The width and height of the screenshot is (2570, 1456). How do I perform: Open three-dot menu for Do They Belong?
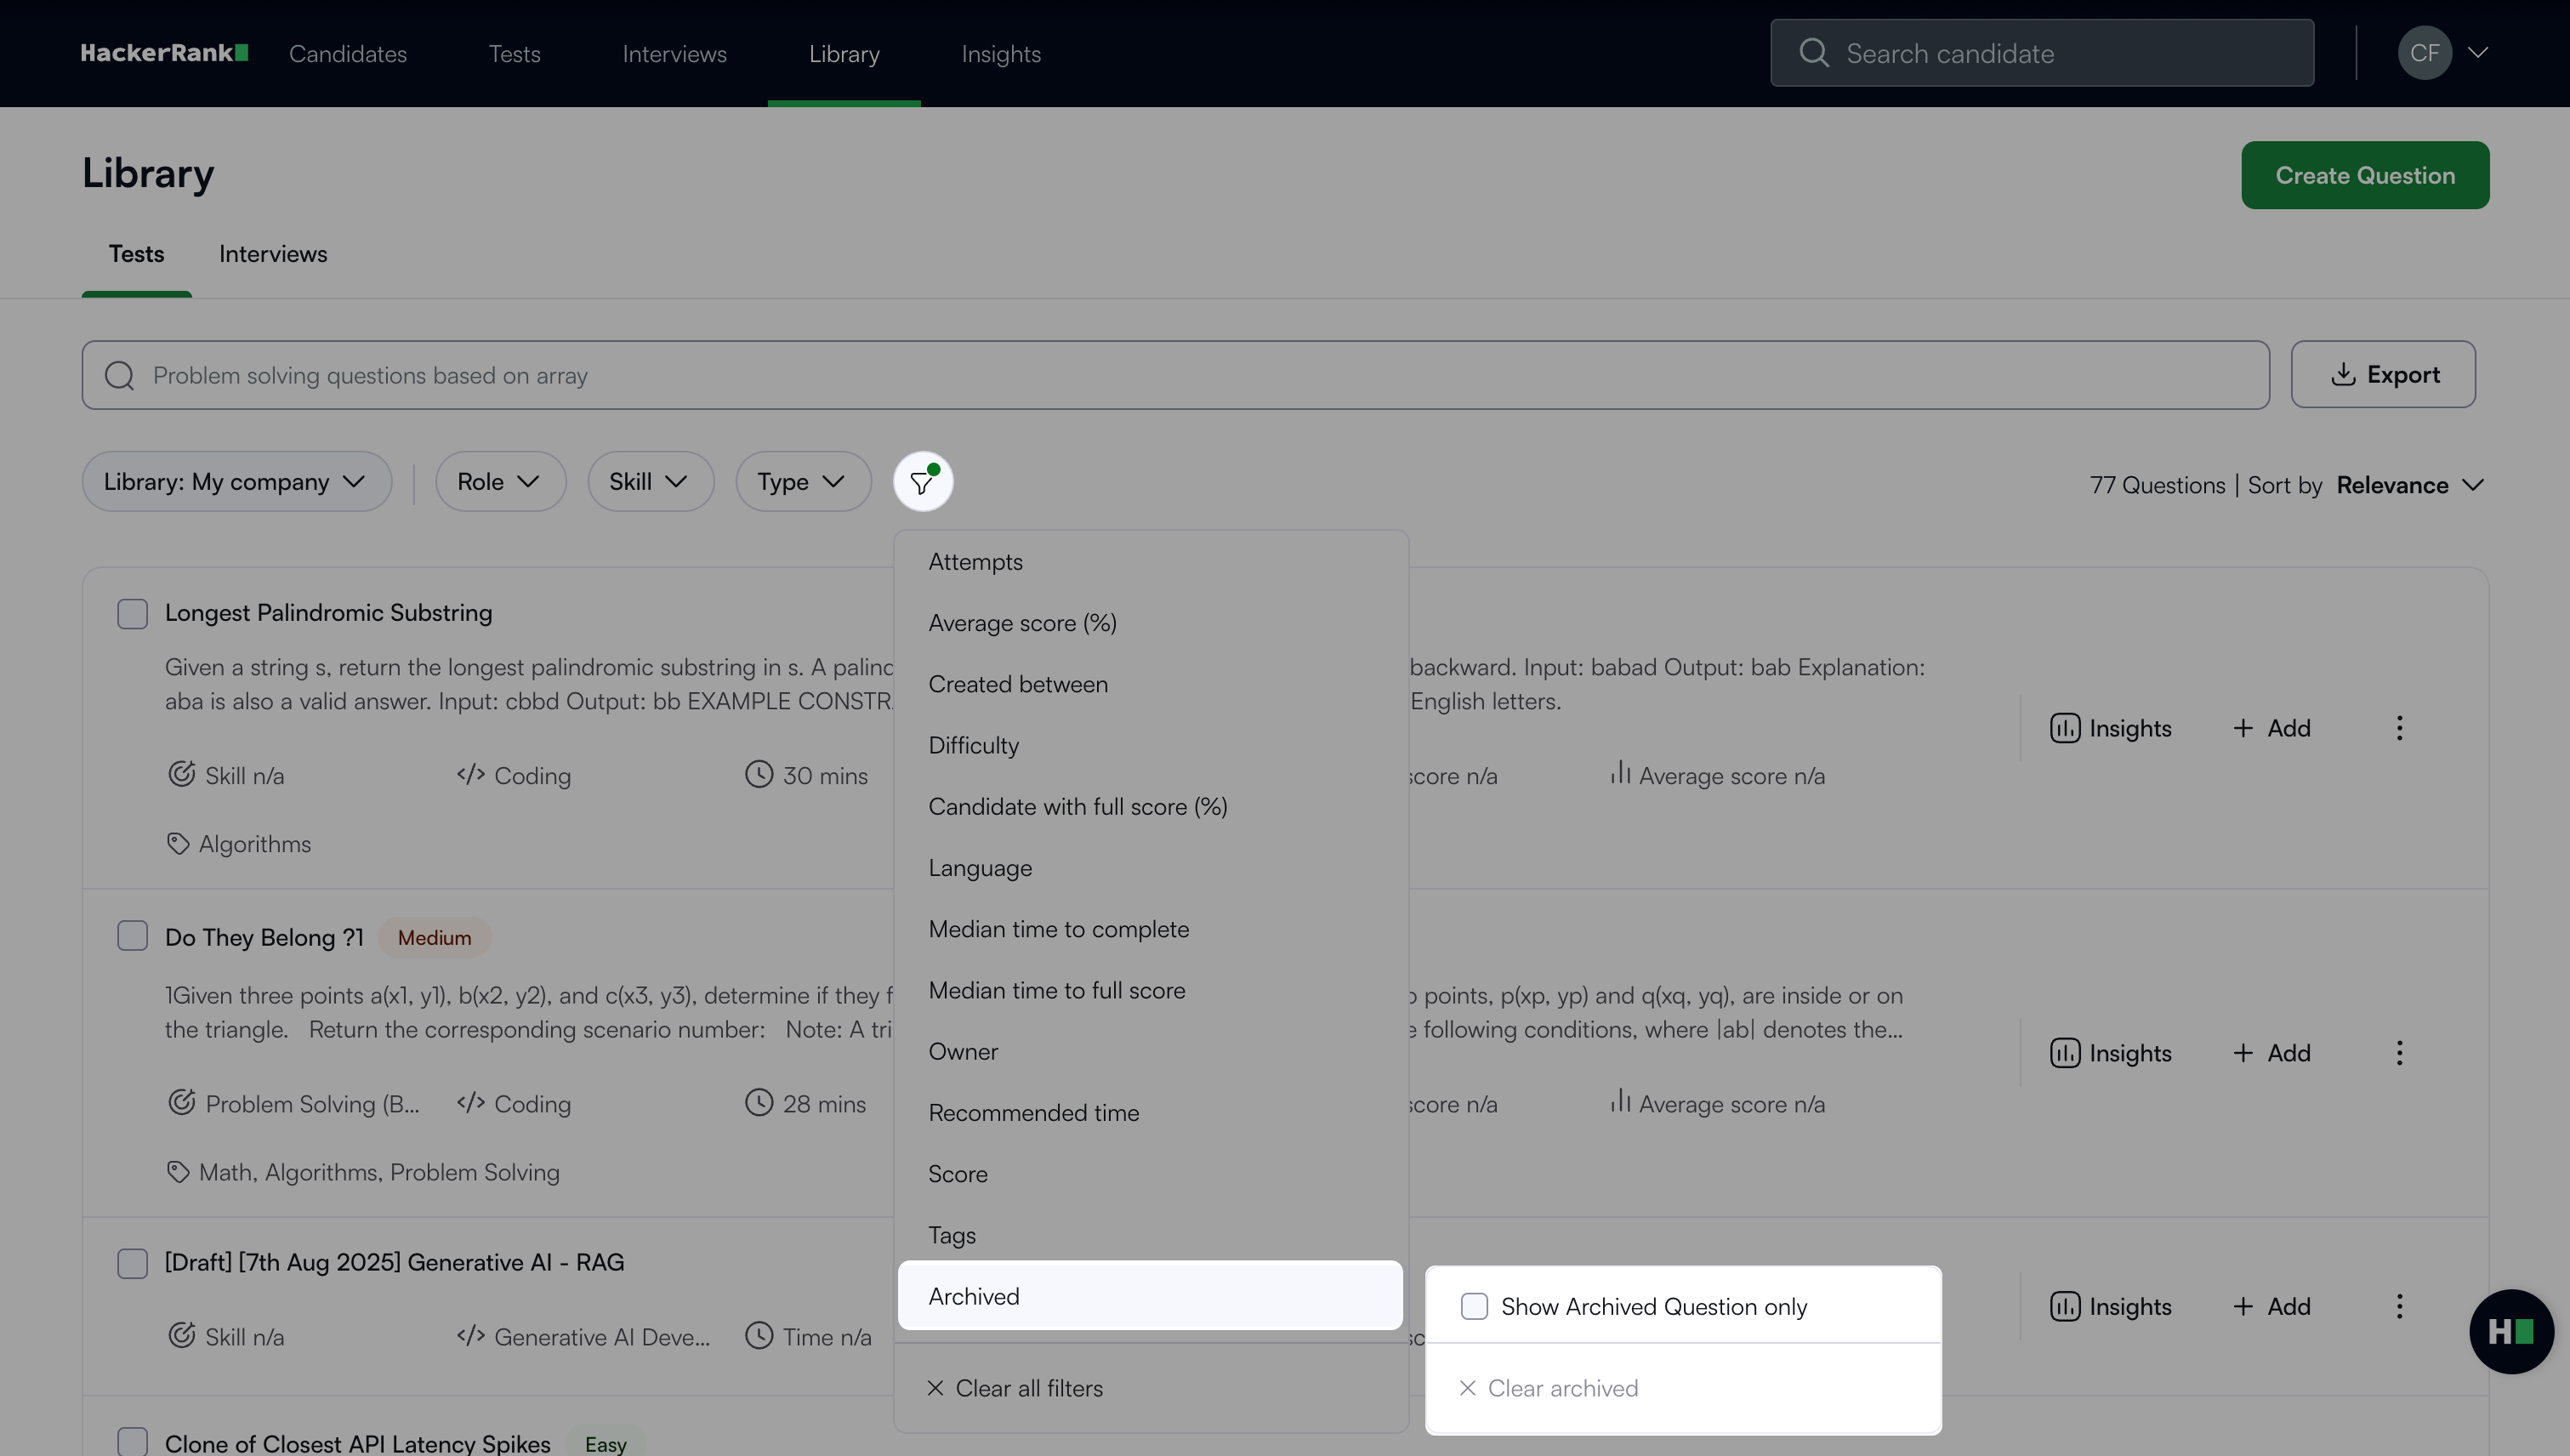pos(2399,1053)
